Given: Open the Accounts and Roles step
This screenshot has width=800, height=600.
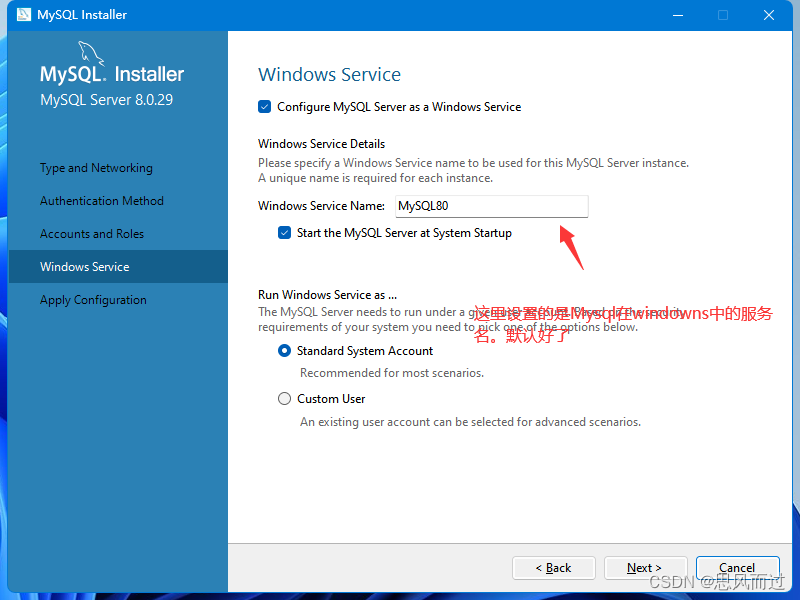Looking at the screenshot, I should 92,234.
